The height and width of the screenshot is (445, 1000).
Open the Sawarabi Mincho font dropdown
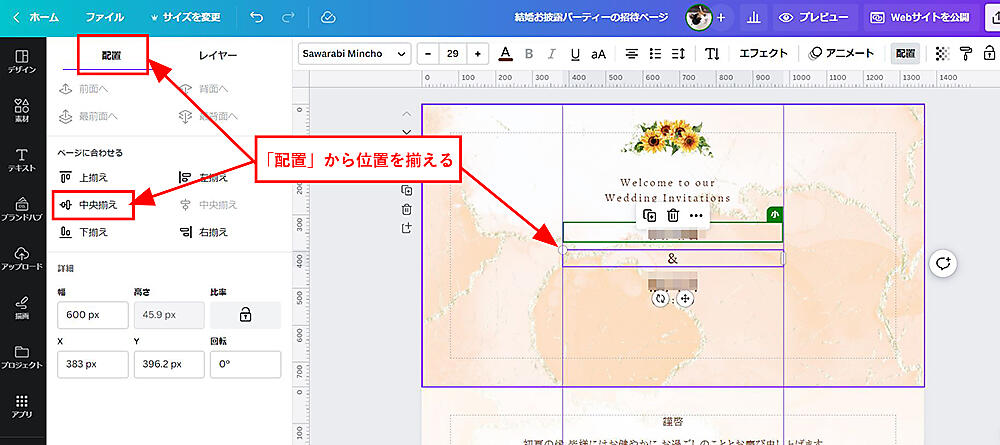pos(355,54)
